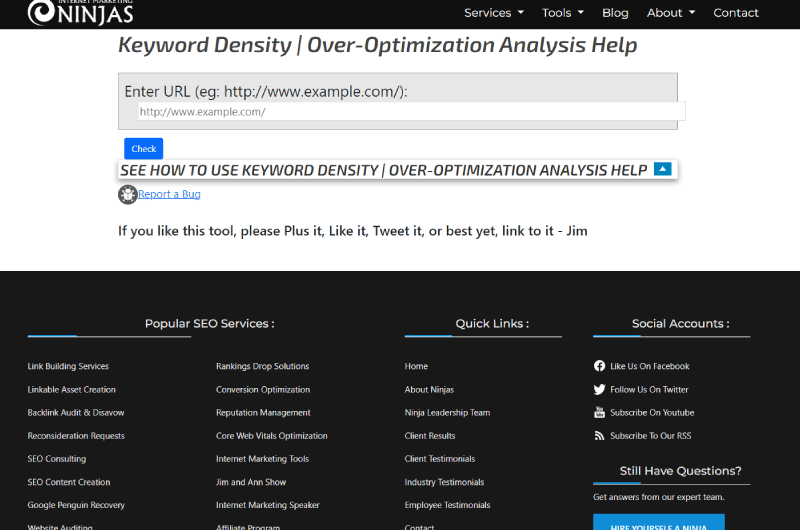The width and height of the screenshot is (800, 530).
Task: Open Link Building Services link
Action: (68, 366)
